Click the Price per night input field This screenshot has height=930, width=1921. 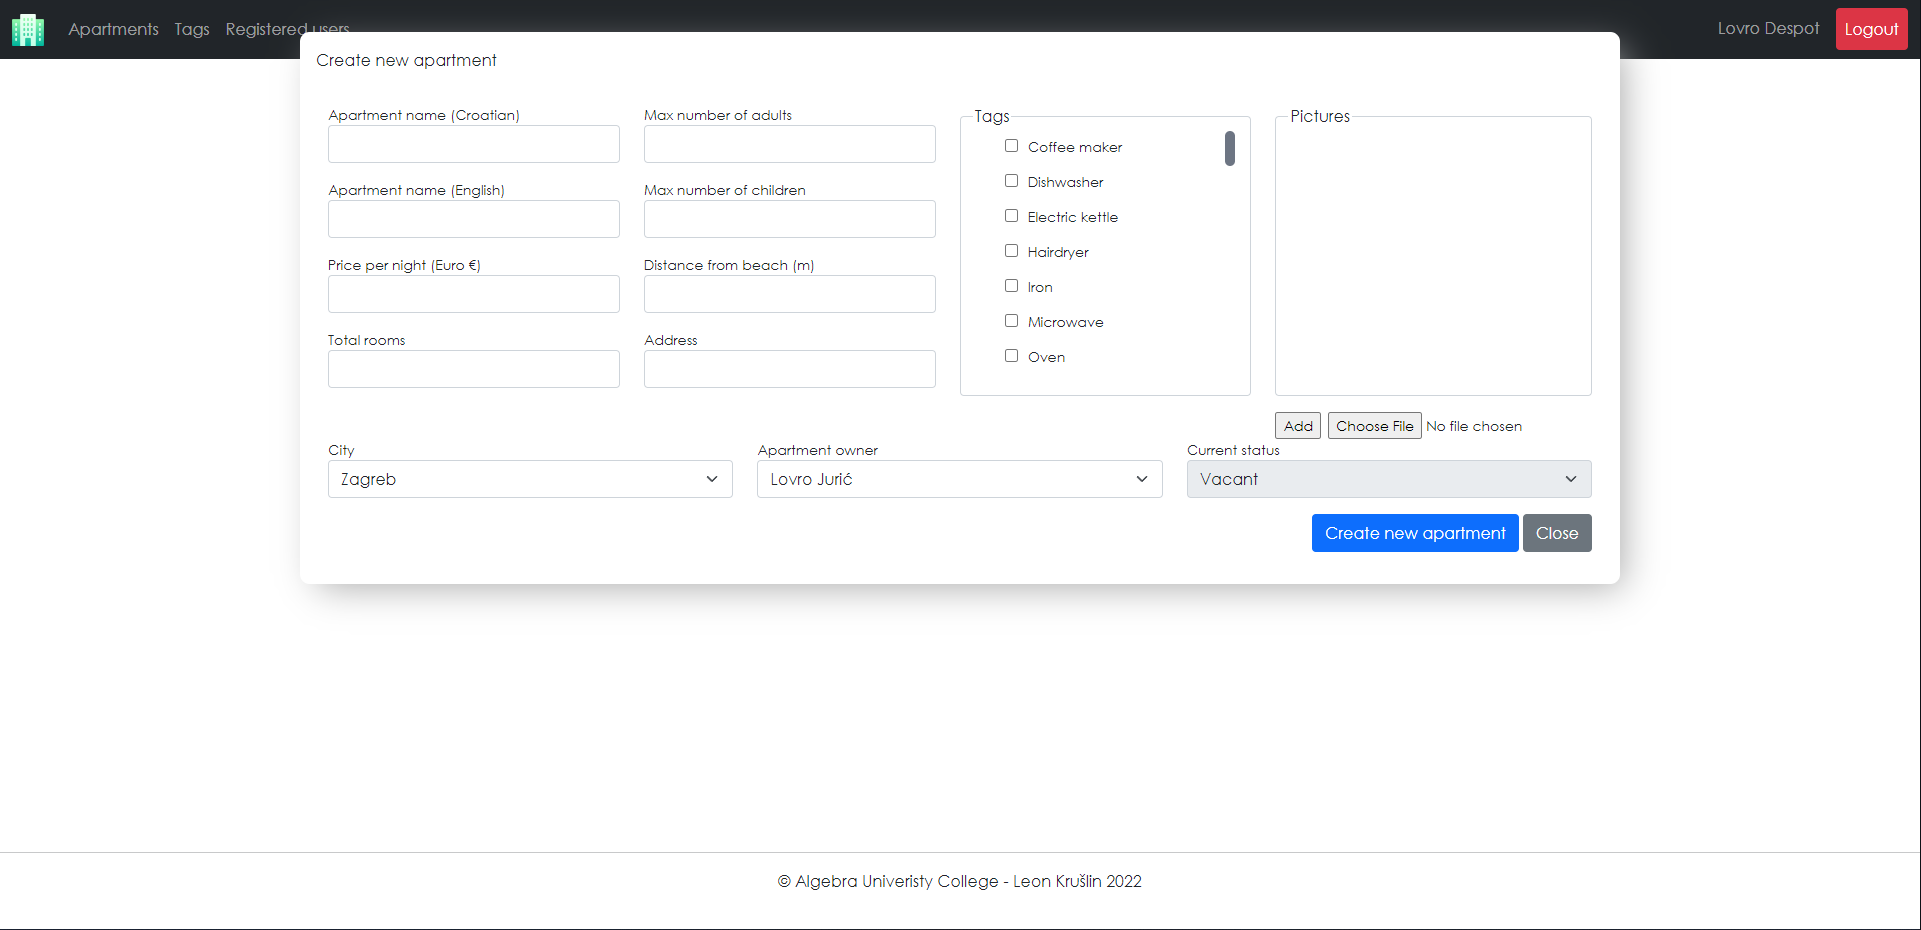(x=473, y=293)
